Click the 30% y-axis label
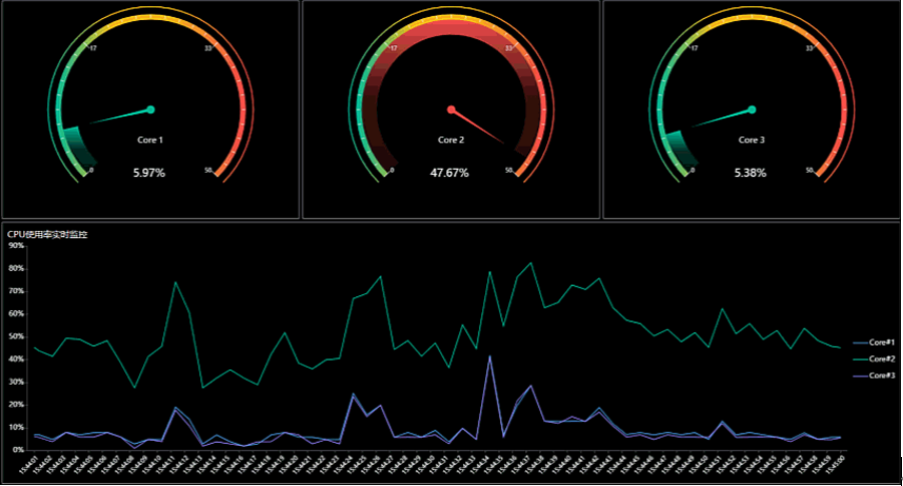 [17, 382]
